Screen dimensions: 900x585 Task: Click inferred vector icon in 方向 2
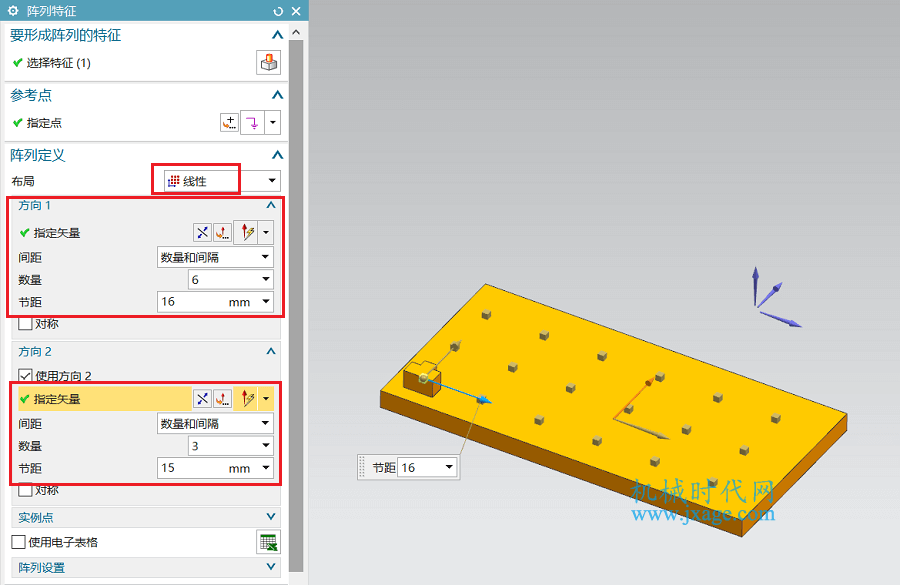(x=247, y=398)
